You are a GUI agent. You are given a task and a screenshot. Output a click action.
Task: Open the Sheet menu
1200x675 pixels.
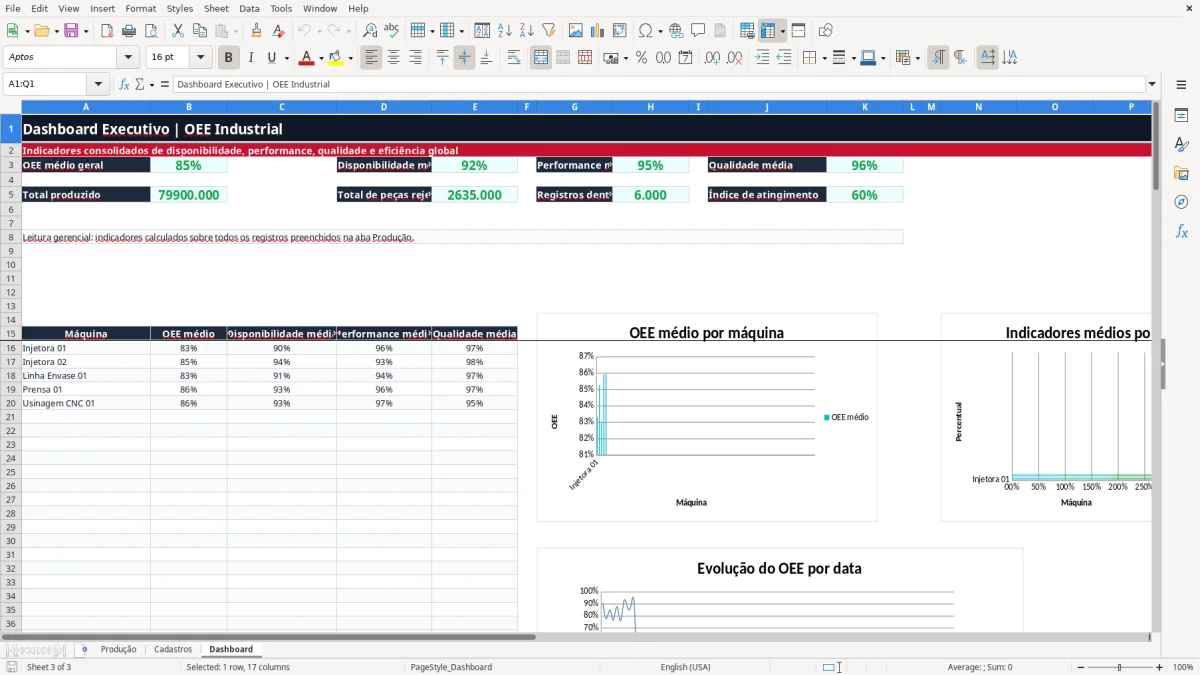[x=216, y=8]
